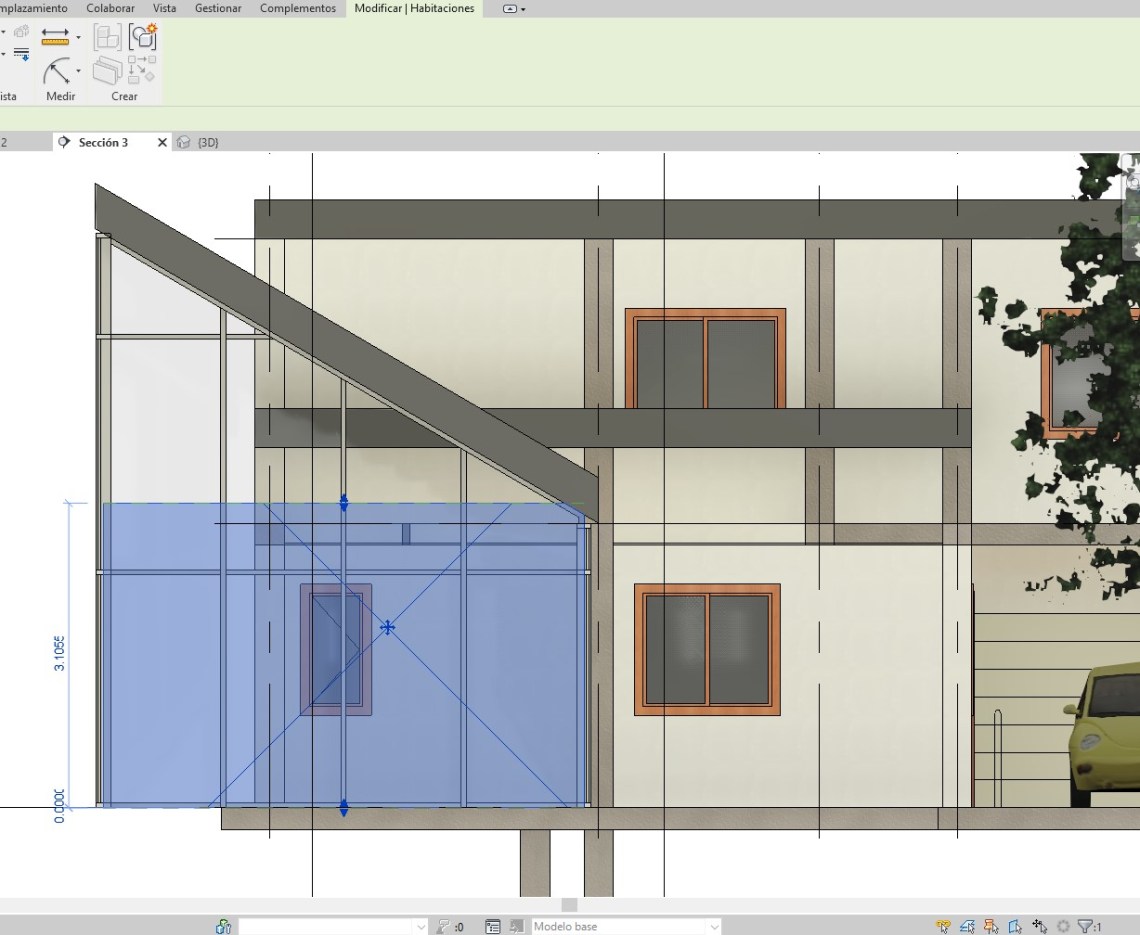Image resolution: width=1140 pixels, height=935 pixels.
Task: Toggle Select Links in status bar
Action: [x=943, y=927]
